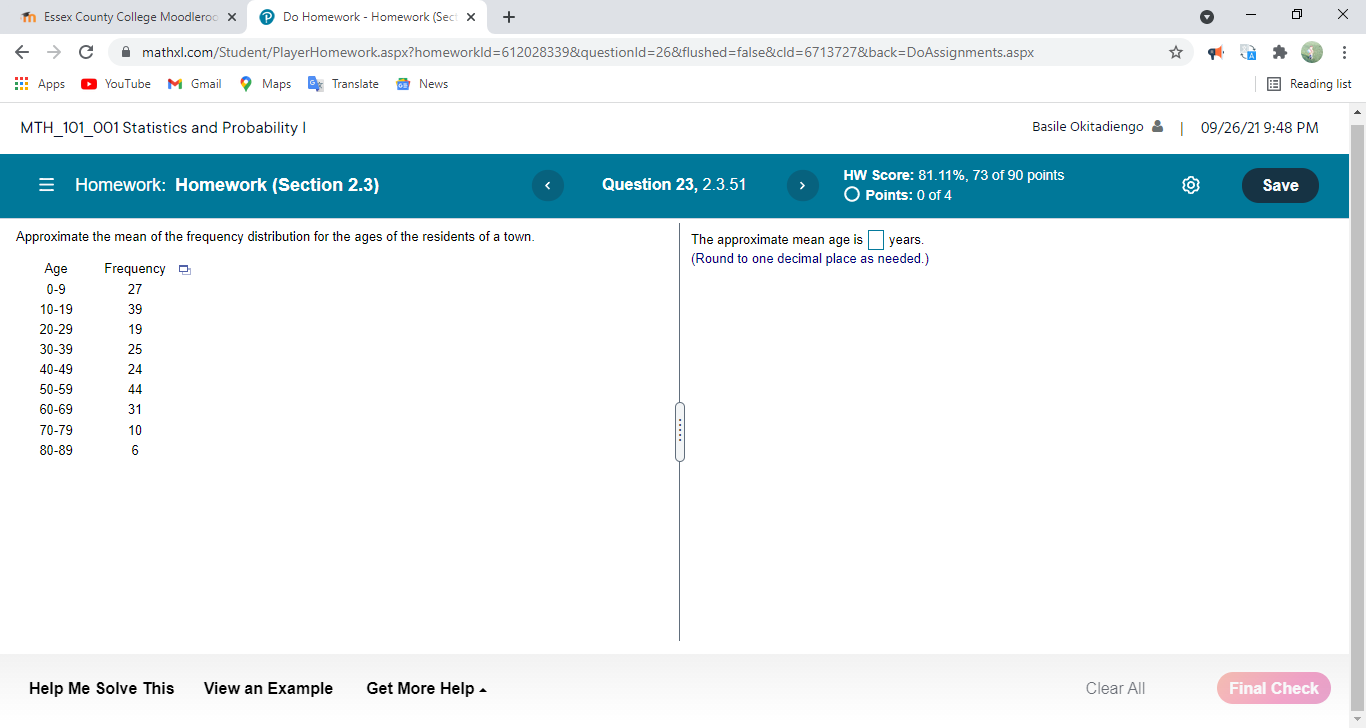The width and height of the screenshot is (1366, 728).
Task: Open the Reading list
Action: click(x=1309, y=84)
